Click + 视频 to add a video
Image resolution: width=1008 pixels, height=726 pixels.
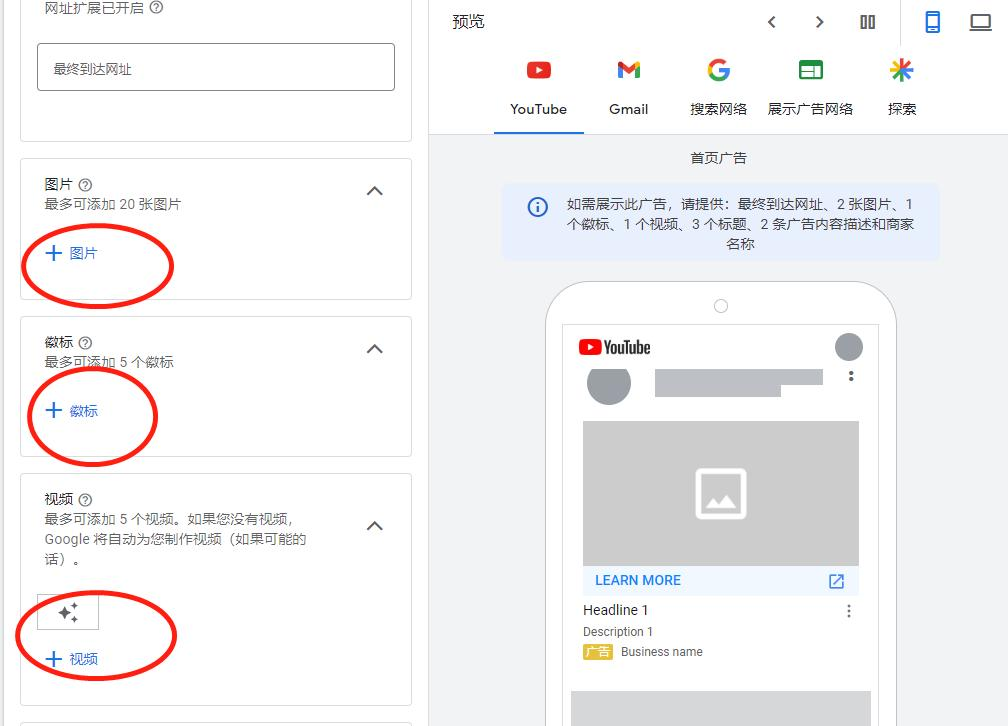[x=70, y=658]
